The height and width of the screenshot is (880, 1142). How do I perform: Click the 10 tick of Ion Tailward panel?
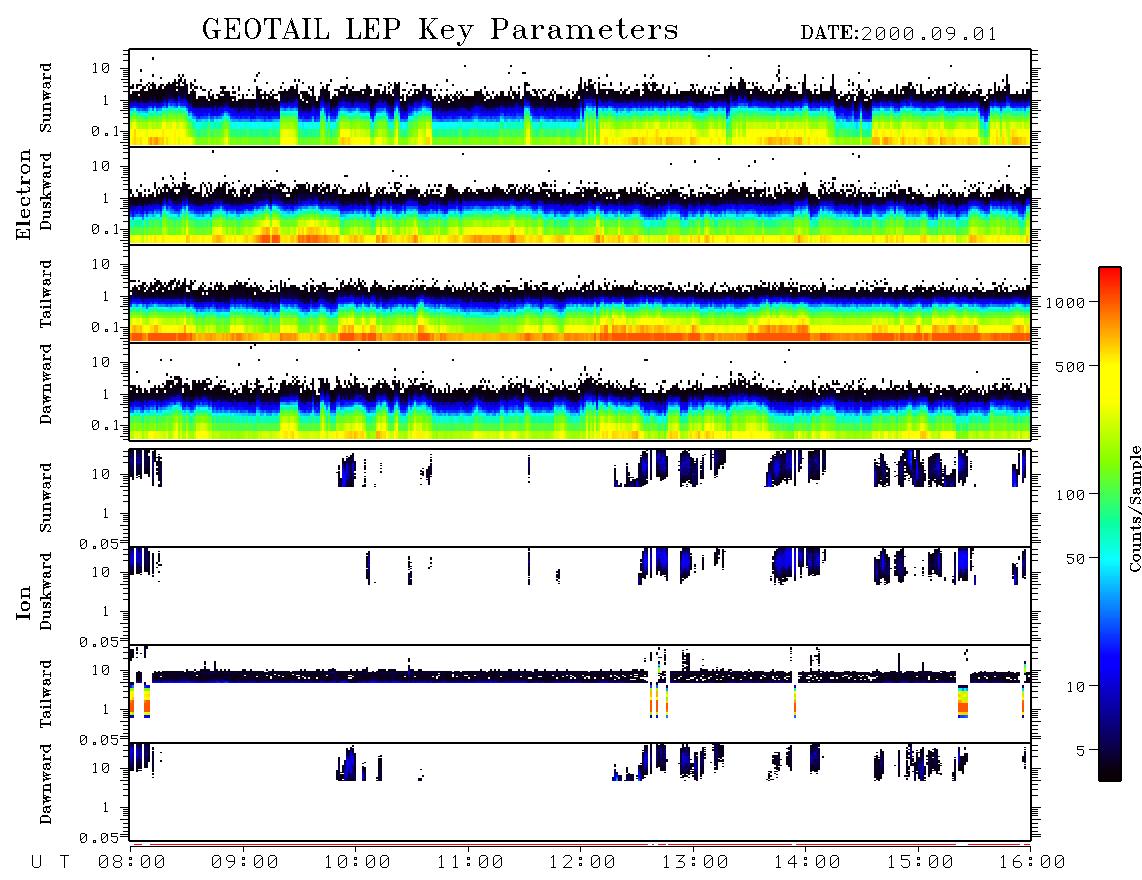[x=101, y=670]
